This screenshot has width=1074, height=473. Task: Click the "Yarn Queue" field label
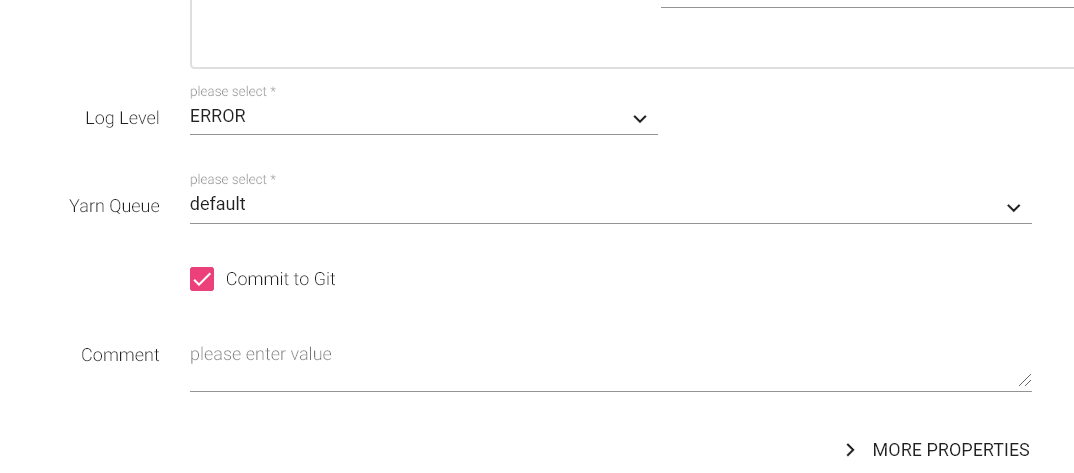(114, 206)
